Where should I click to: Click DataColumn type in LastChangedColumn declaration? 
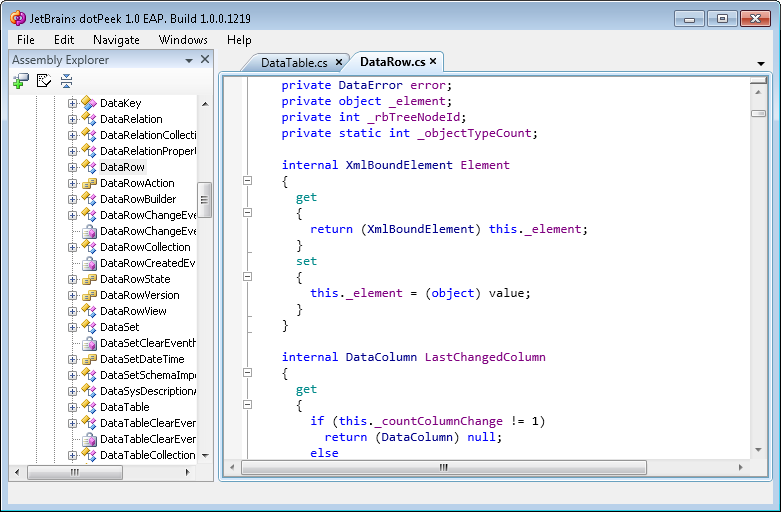coord(381,357)
